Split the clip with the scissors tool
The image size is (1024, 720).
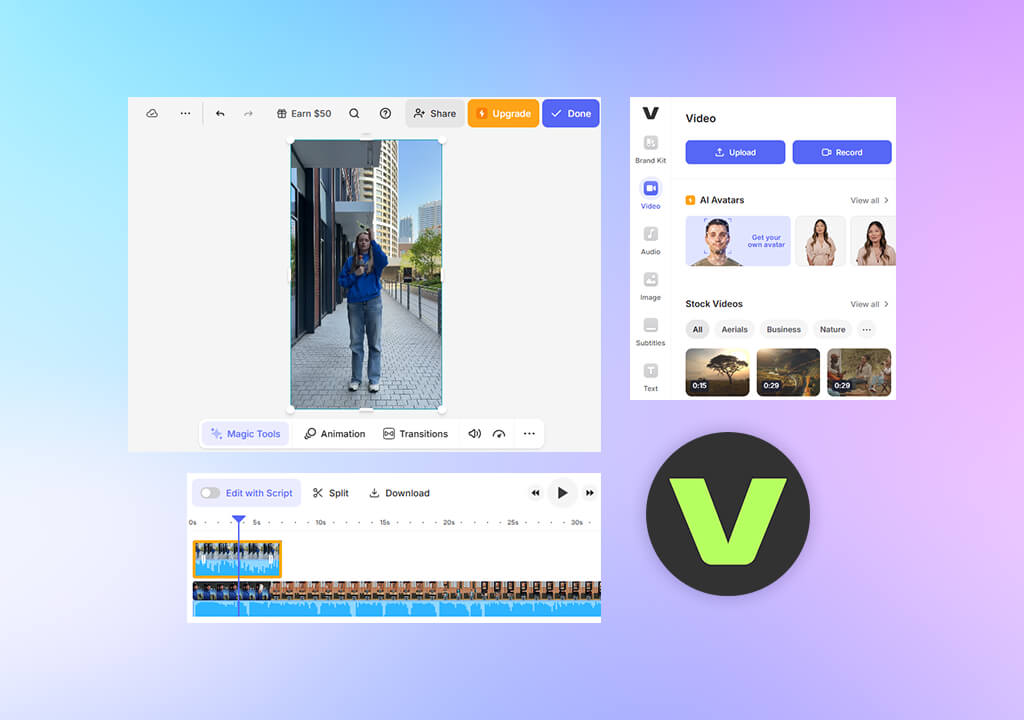click(x=330, y=493)
